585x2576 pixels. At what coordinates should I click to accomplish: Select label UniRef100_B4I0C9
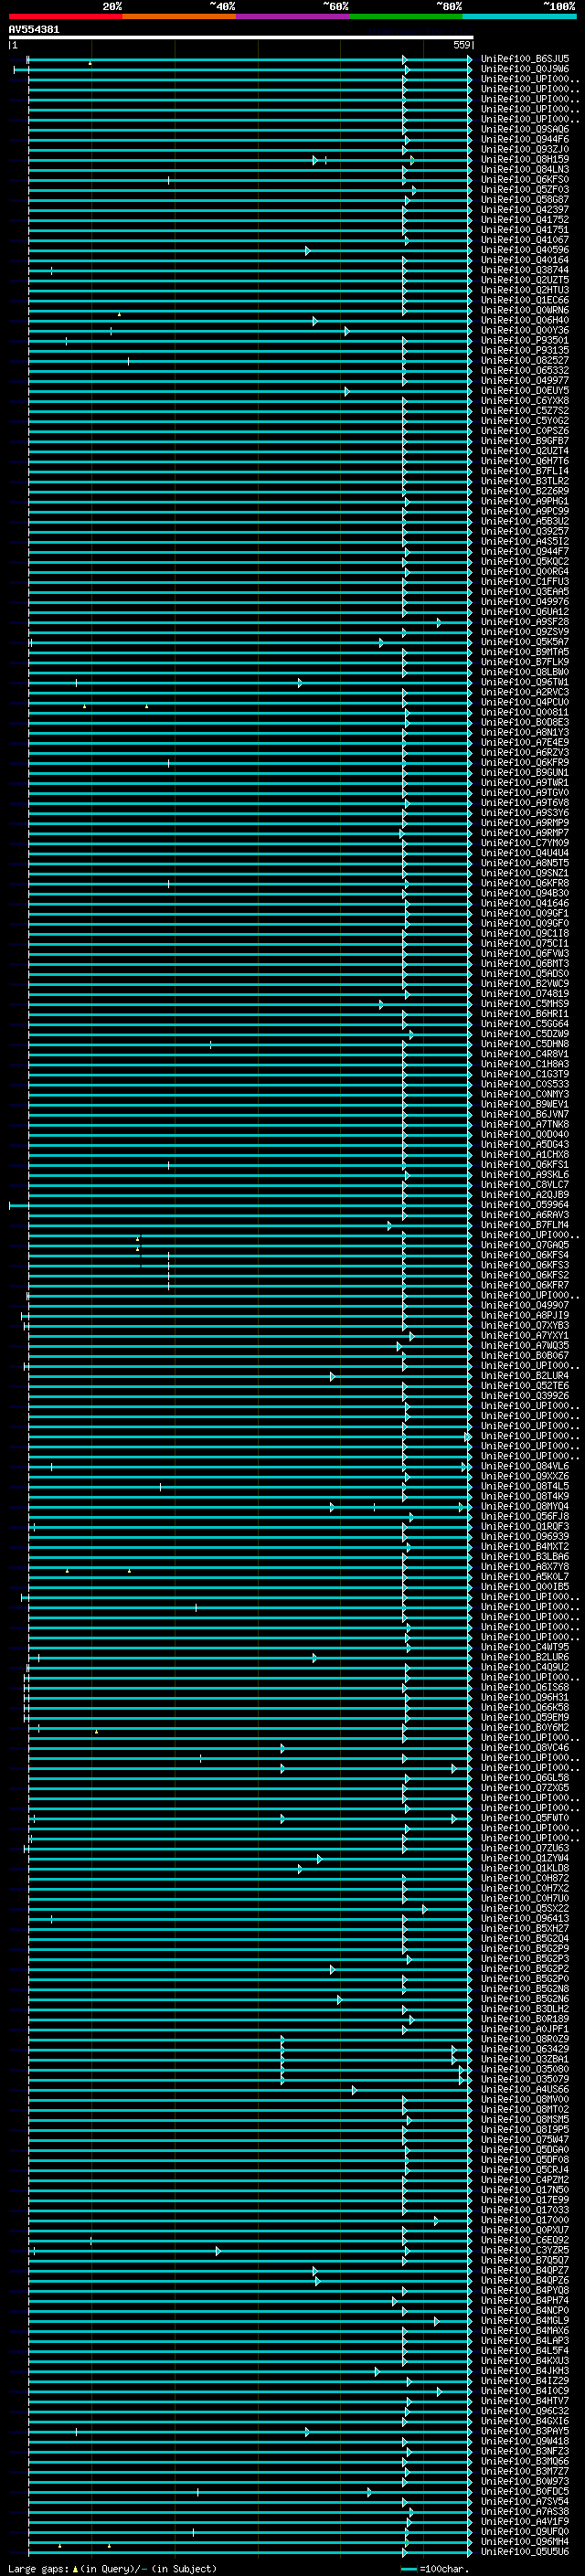point(525,2391)
